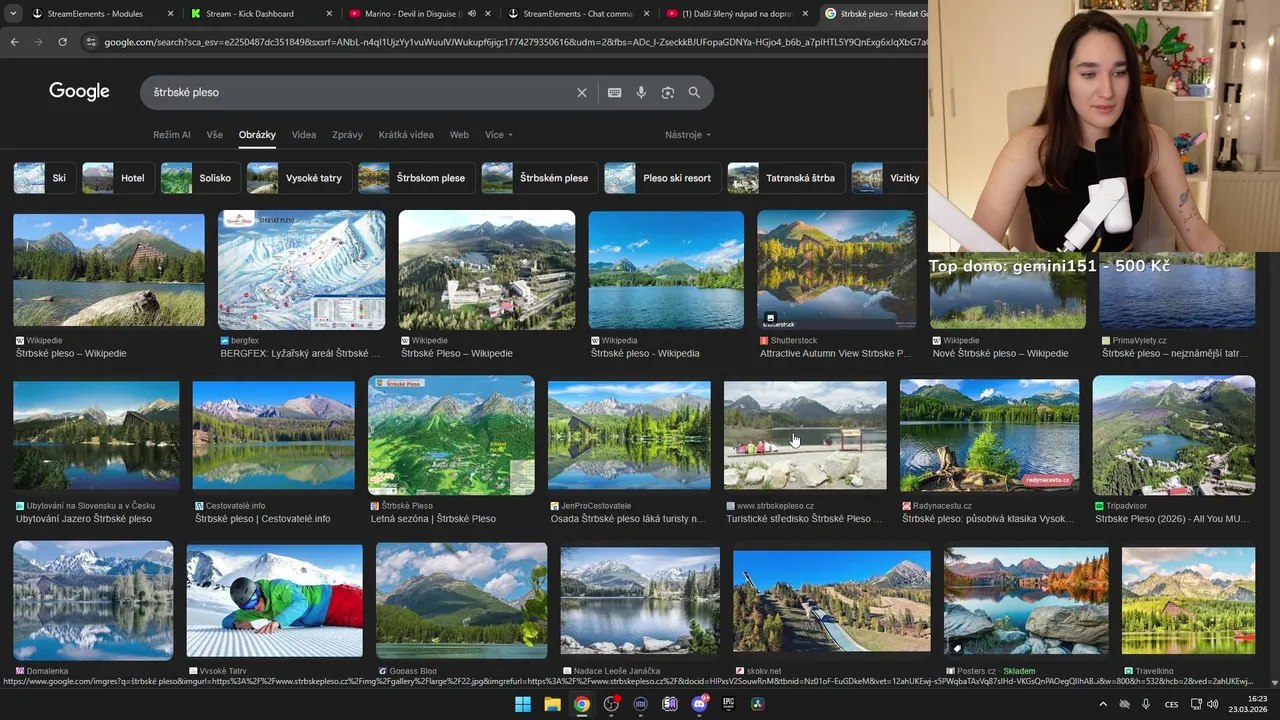Filter images by Štrbském plese chip
Screen dimensions: 1280x720
pos(540,178)
